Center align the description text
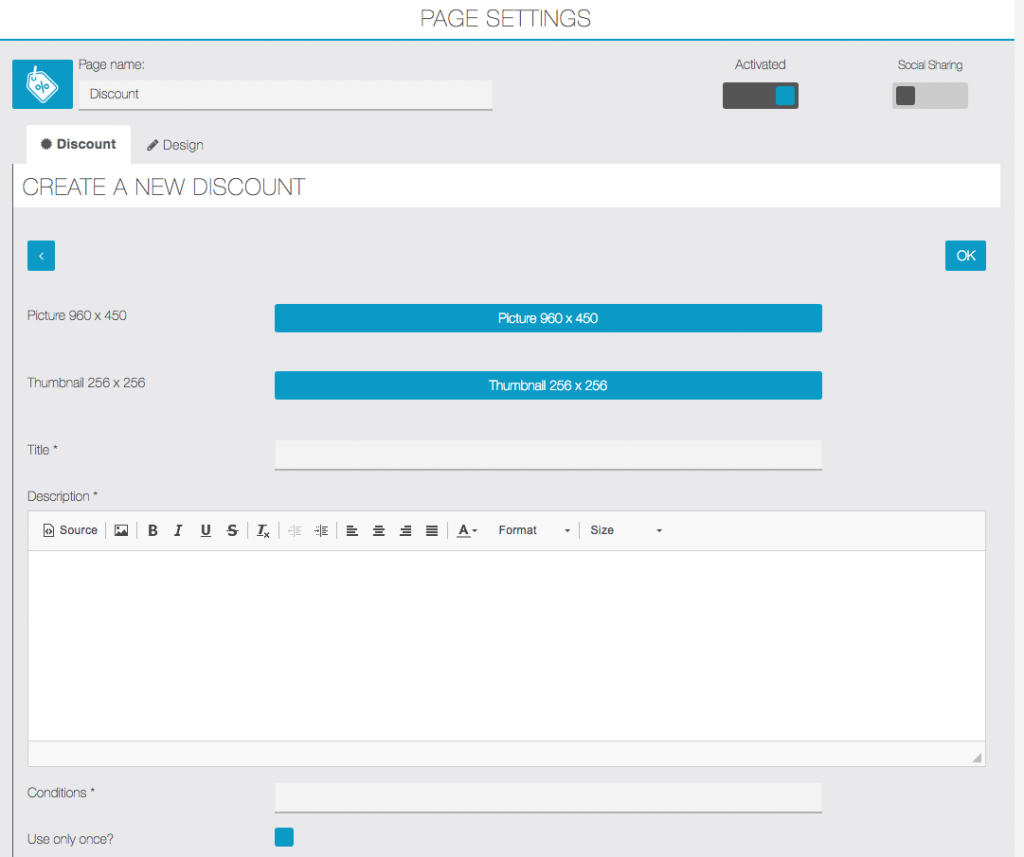The height and width of the screenshot is (857, 1024). pos(379,530)
